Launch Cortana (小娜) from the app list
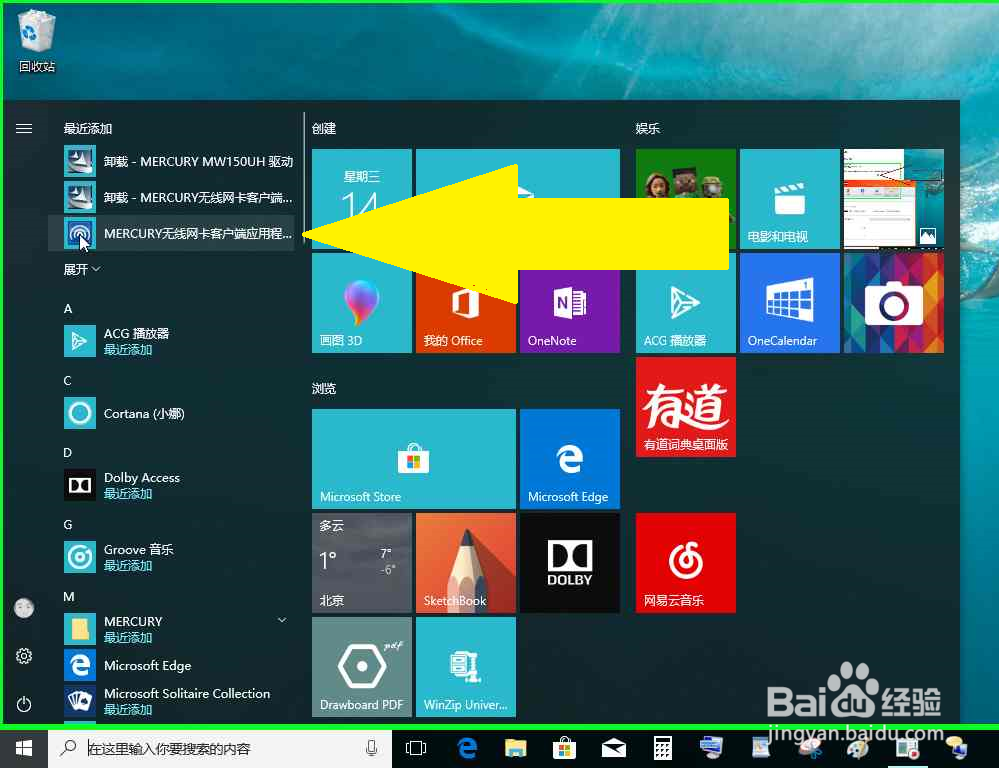 click(172, 414)
